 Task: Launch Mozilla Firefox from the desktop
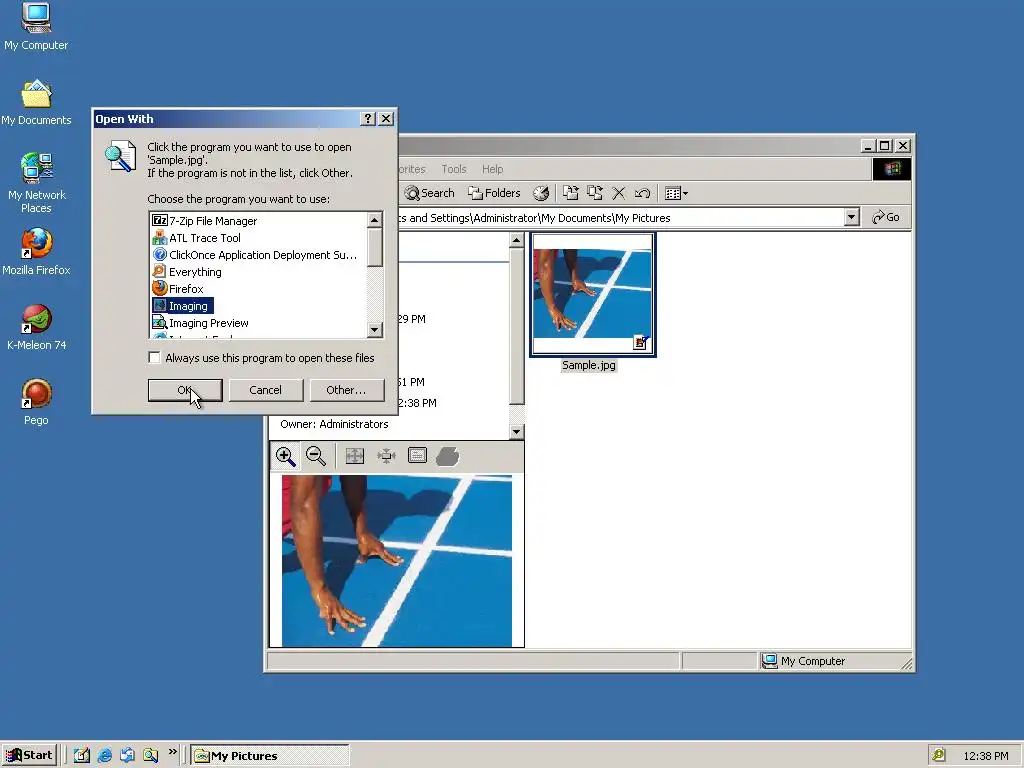tap(36, 252)
